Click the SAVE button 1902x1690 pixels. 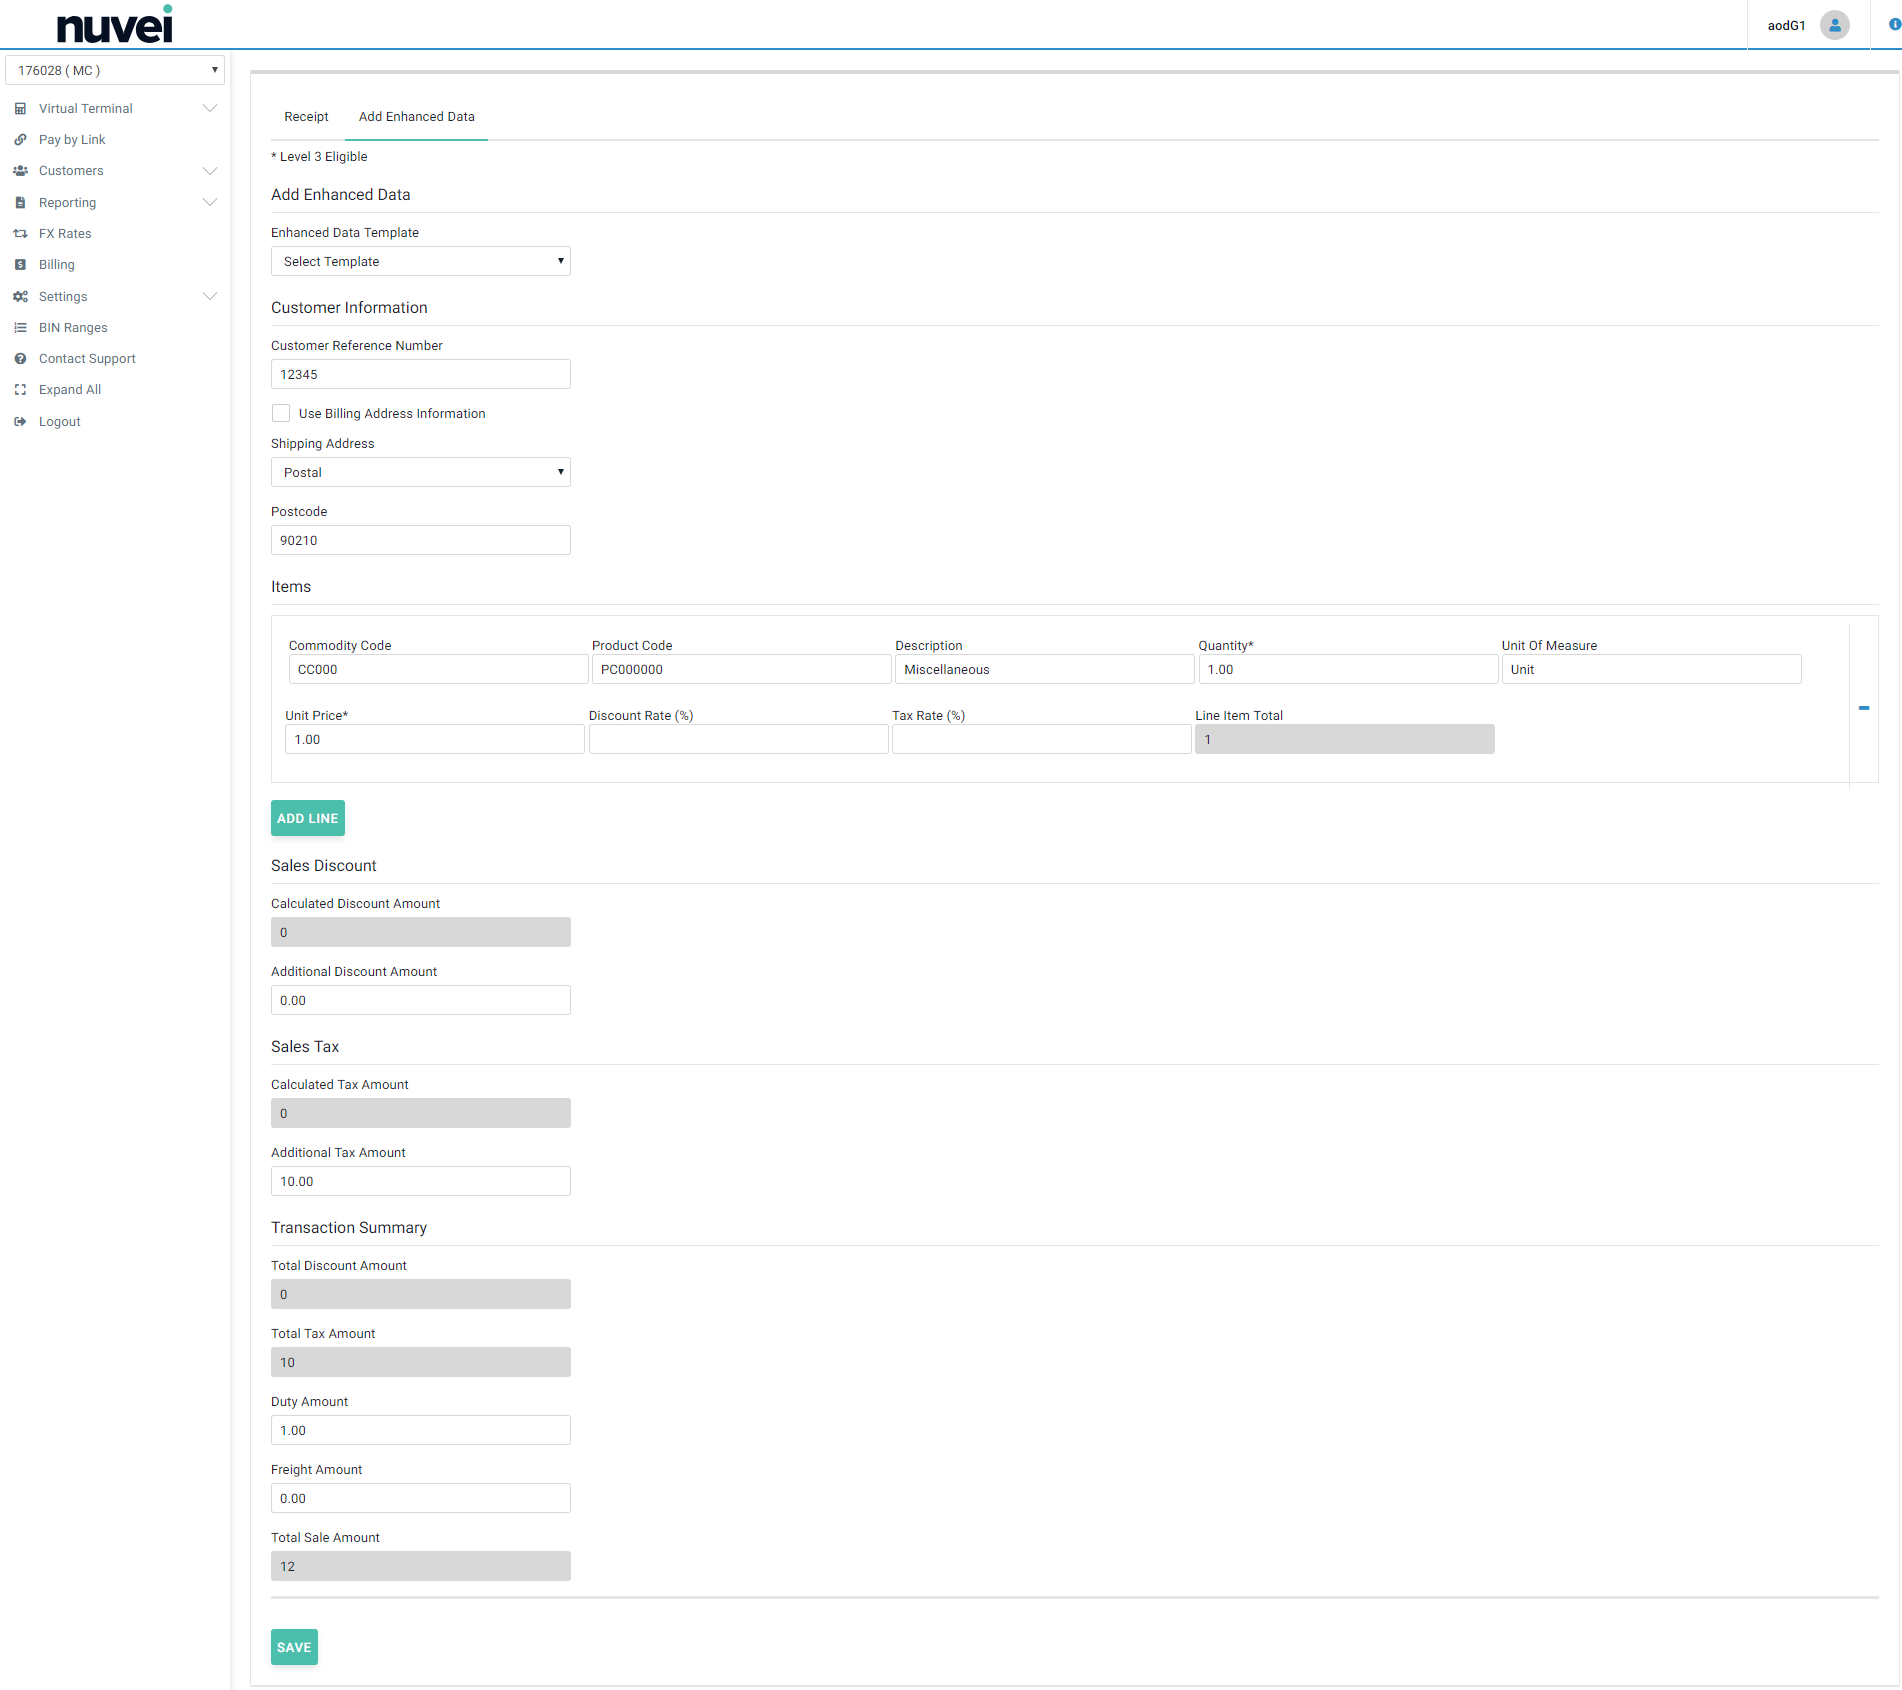[x=294, y=1647]
